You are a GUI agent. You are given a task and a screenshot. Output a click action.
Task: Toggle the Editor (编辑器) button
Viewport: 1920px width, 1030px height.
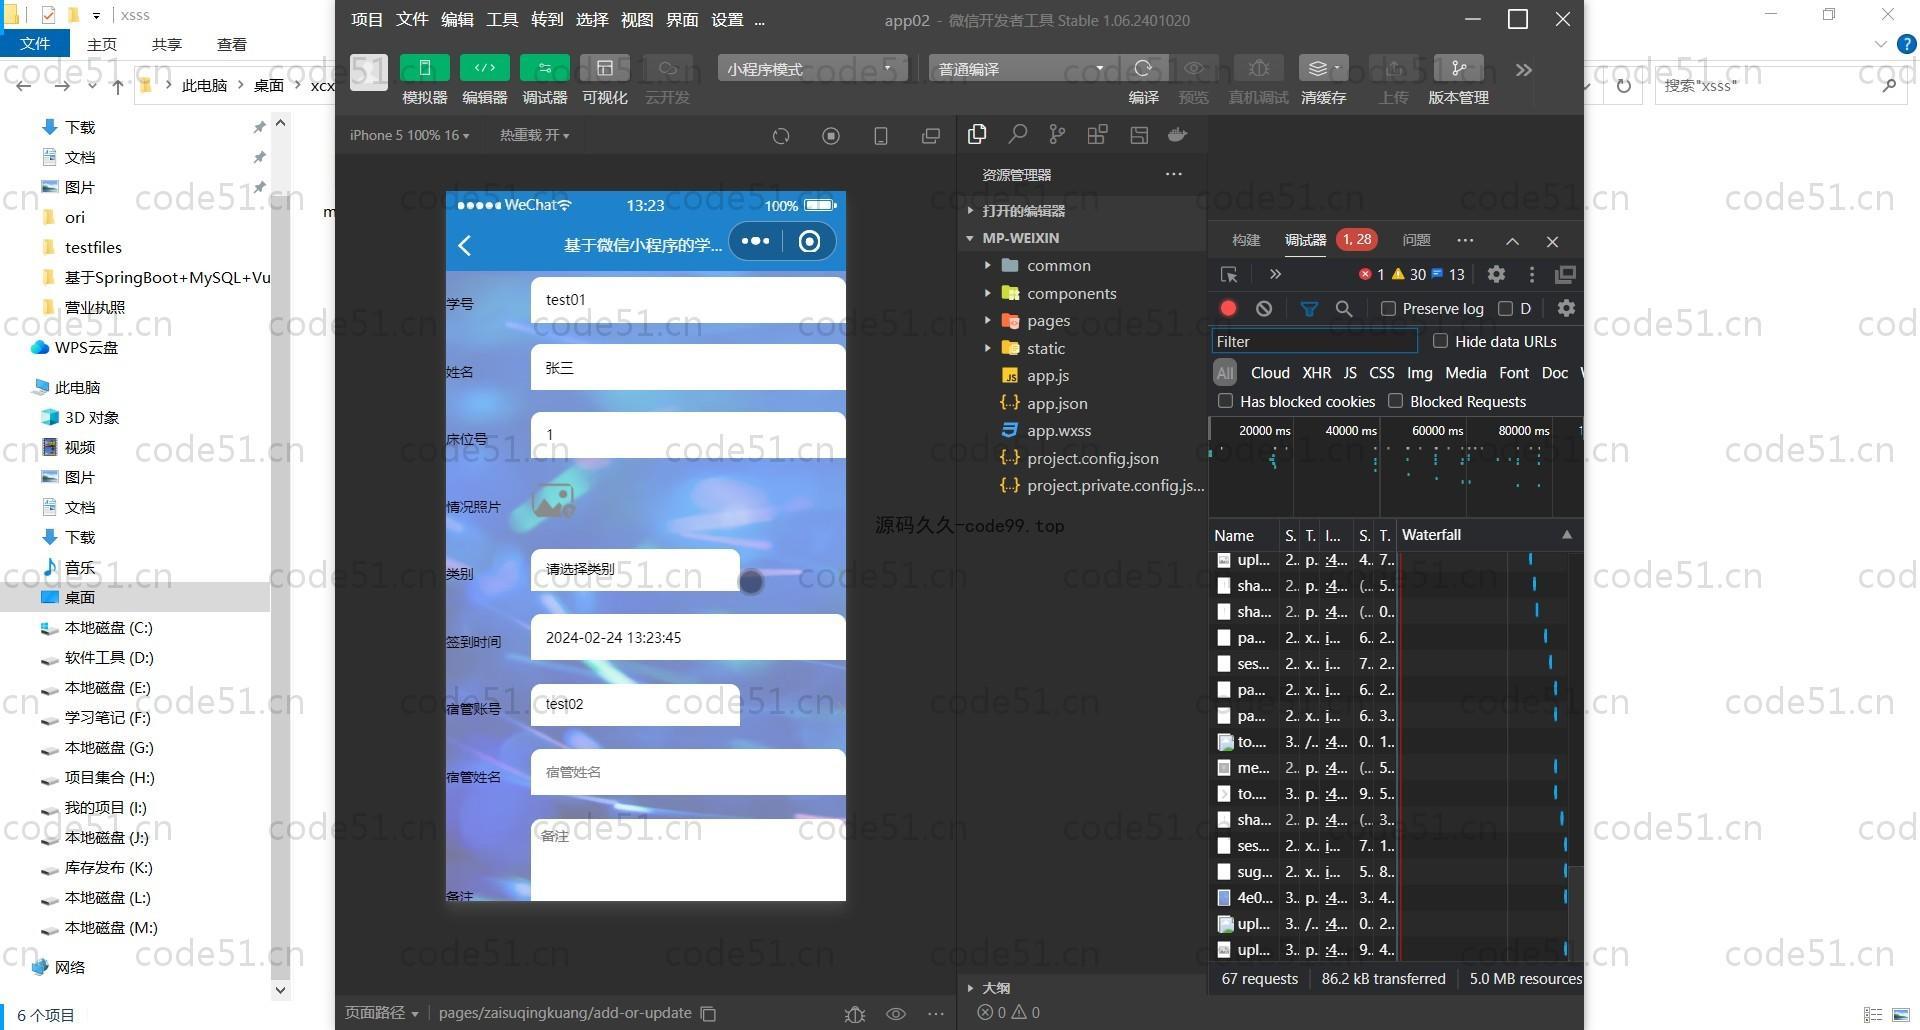pos(484,68)
